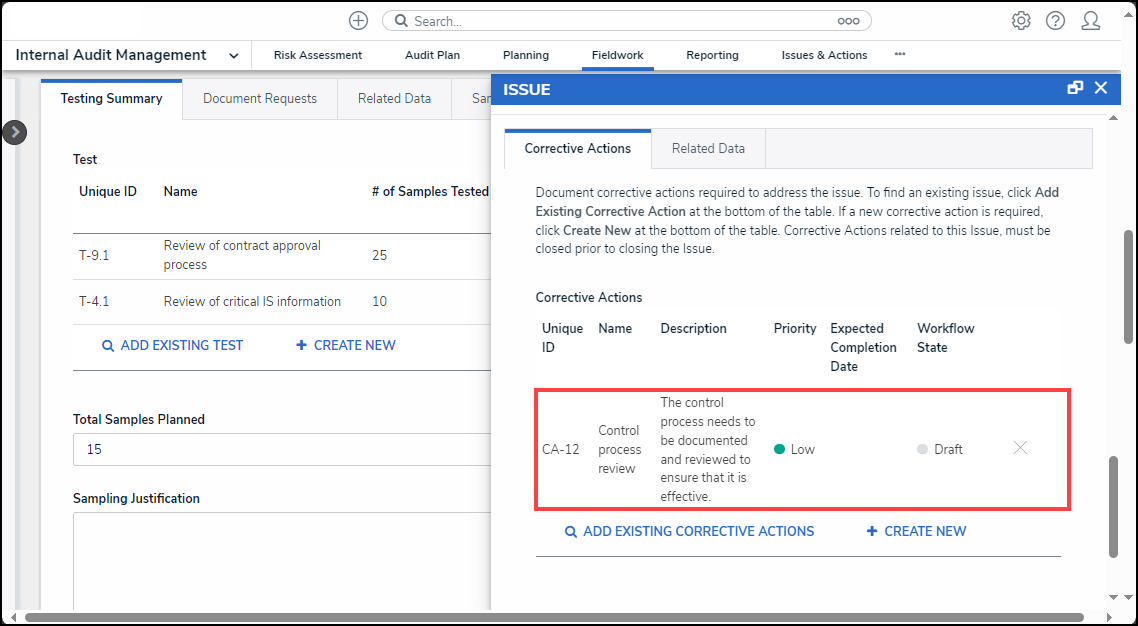Click the Total Samples Planned field
This screenshot has height=626, width=1138.
[x=280, y=450]
